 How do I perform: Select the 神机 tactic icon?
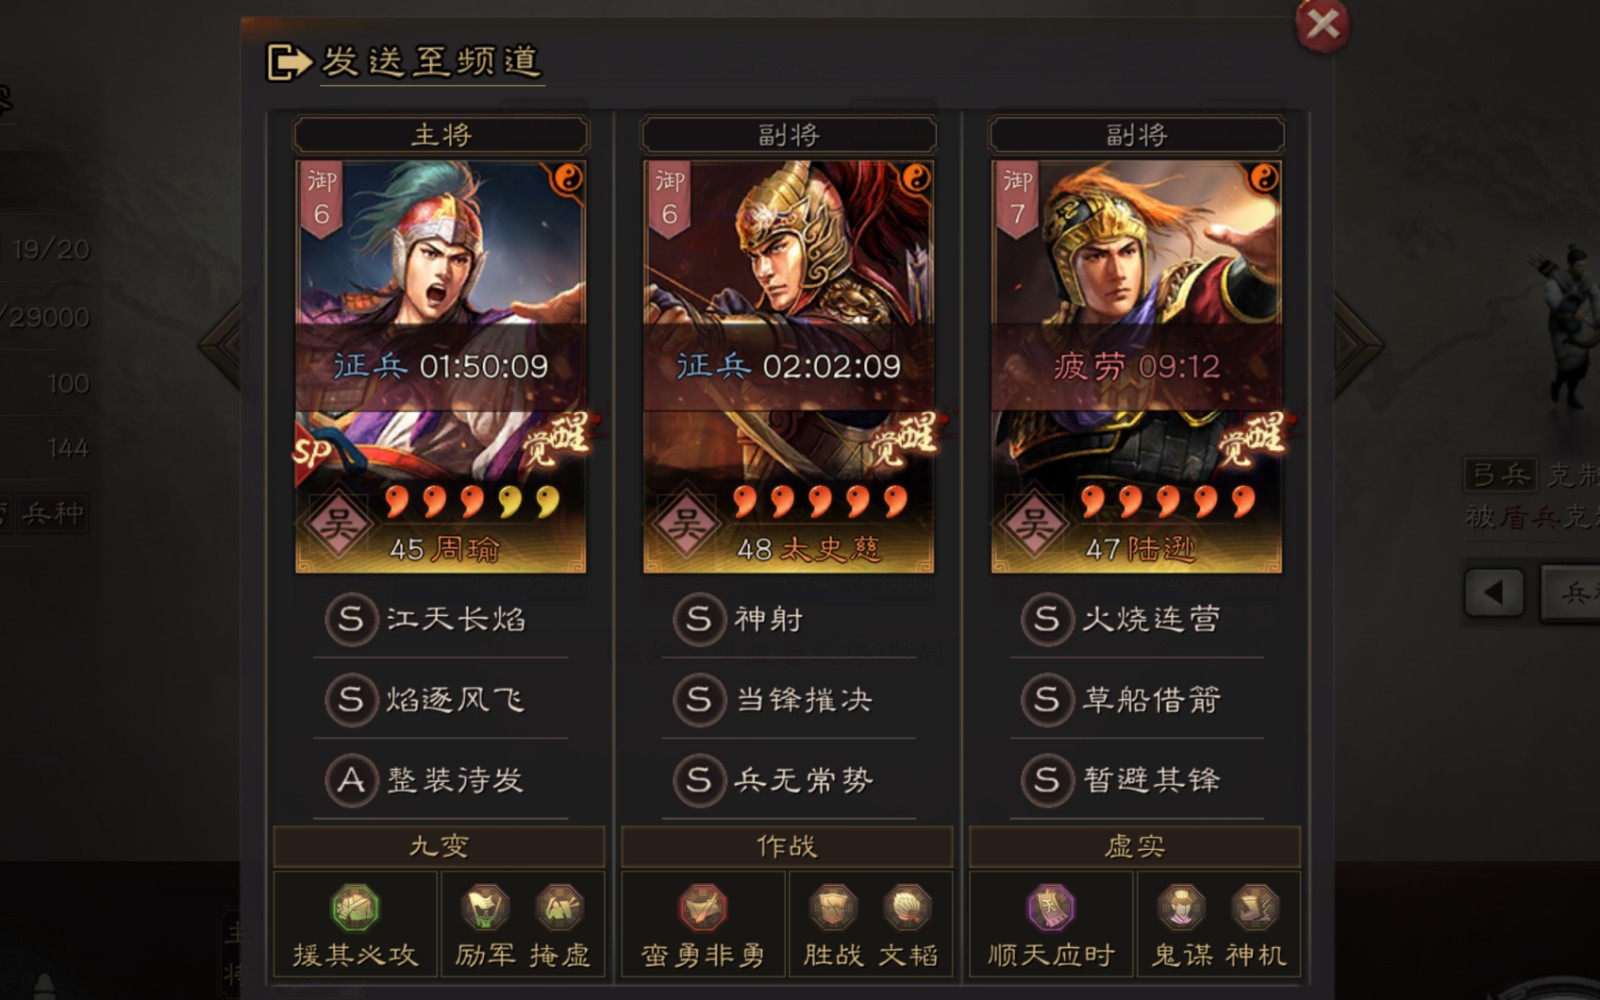(1255, 907)
